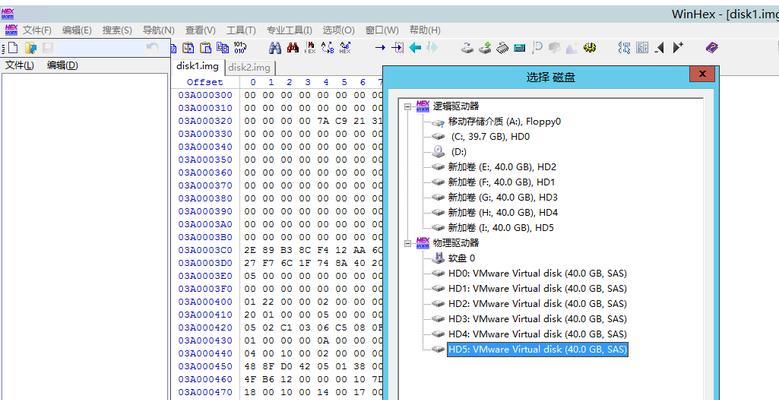This screenshot has width=779, height=400.
Task: Open the 搜索(S) menu
Action: pos(117,30)
